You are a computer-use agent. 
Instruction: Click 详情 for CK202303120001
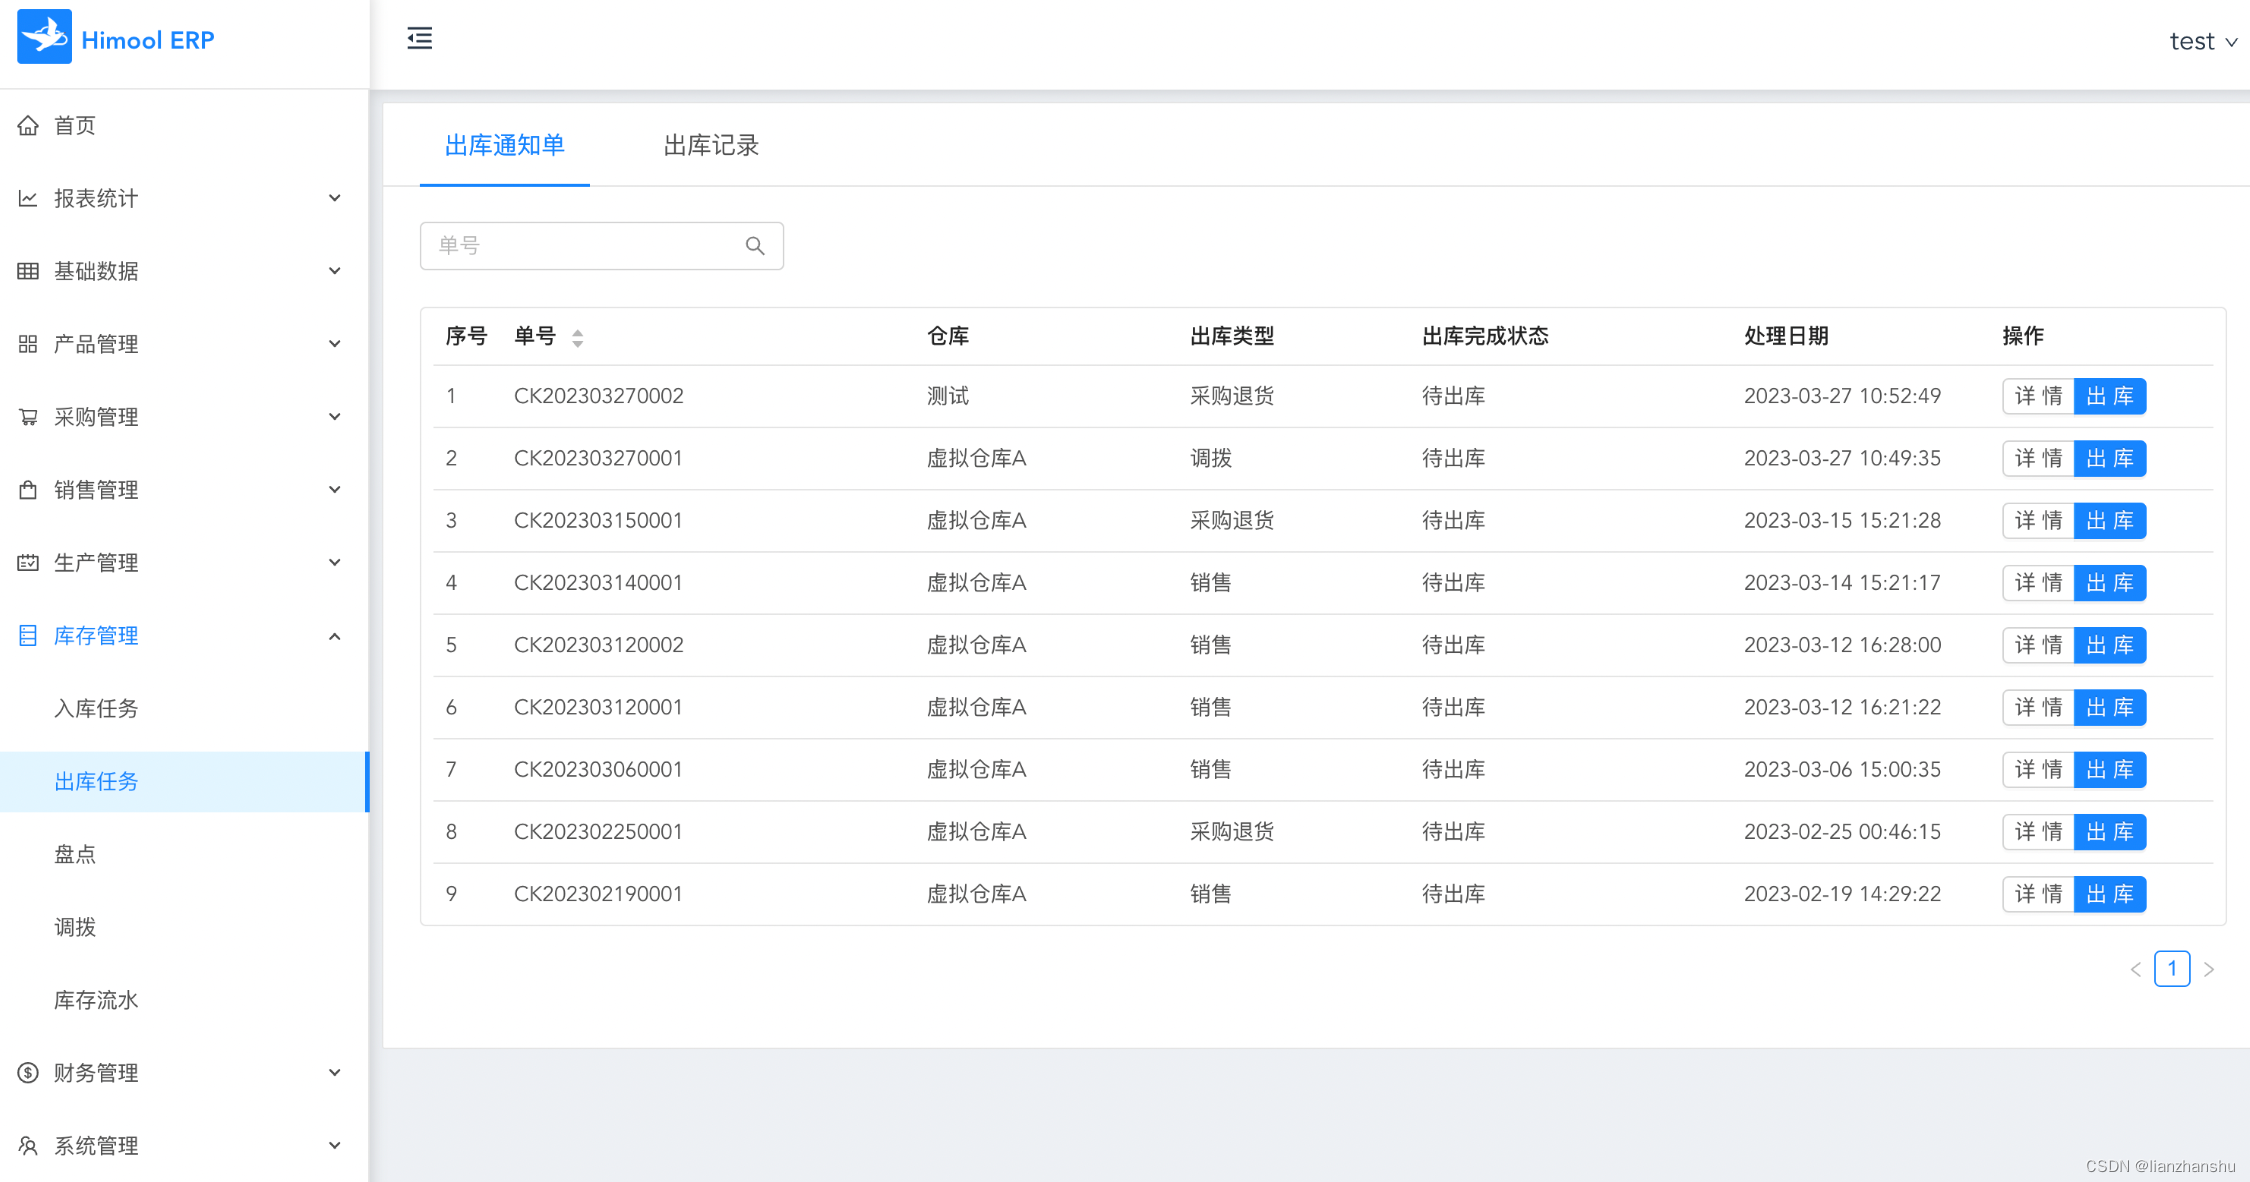[2038, 707]
